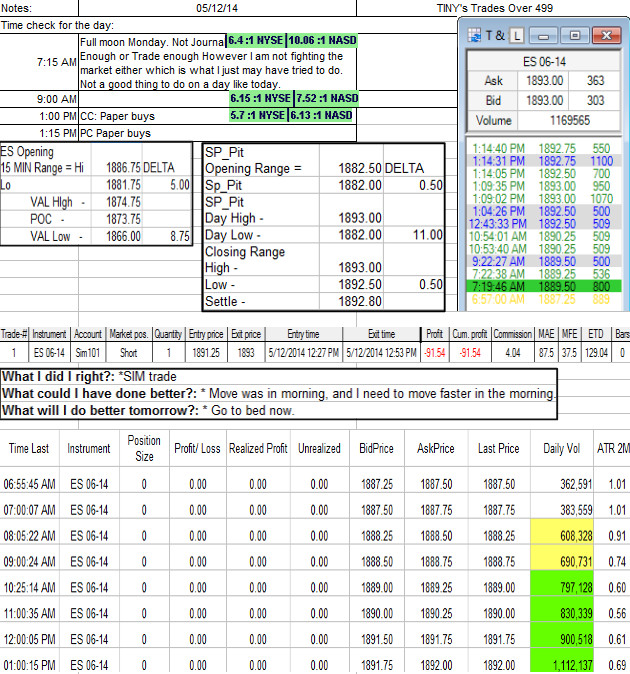Viewport: 630px width, 674px height.
Task: Click the 05/12/14 date cell
Action: click(x=217, y=8)
